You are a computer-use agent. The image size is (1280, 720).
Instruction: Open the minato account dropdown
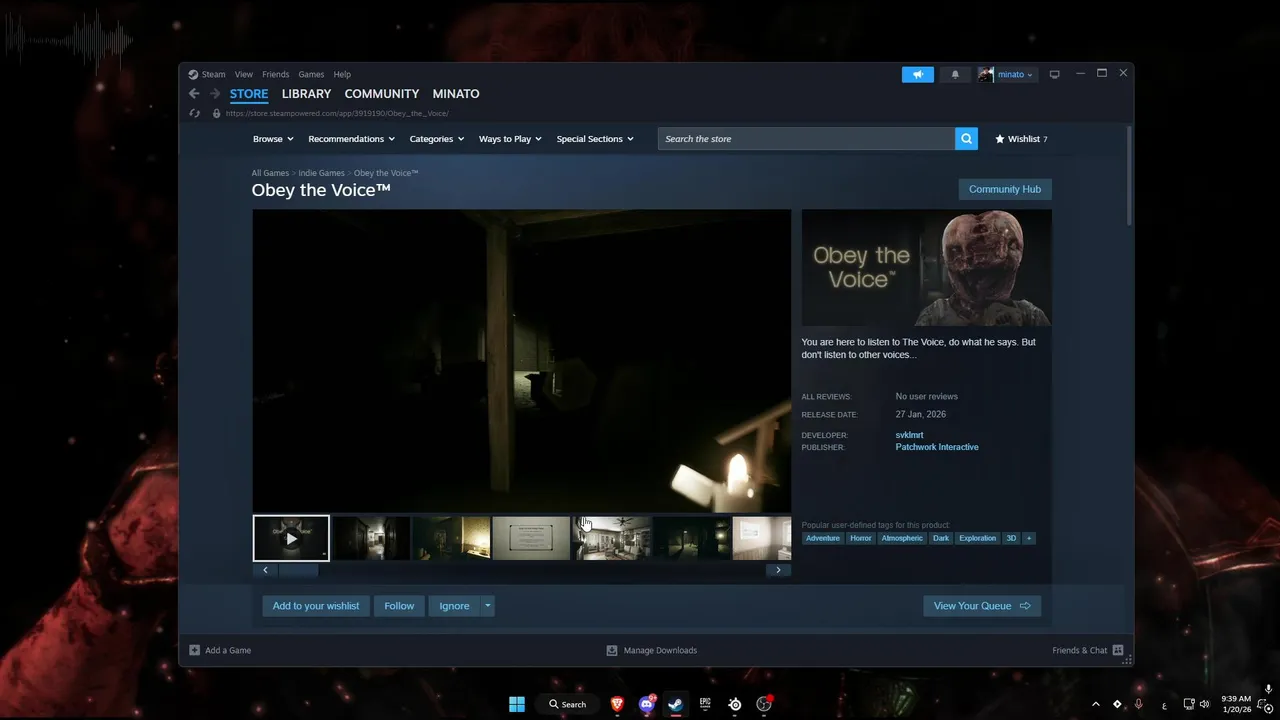tap(1015, 74)
